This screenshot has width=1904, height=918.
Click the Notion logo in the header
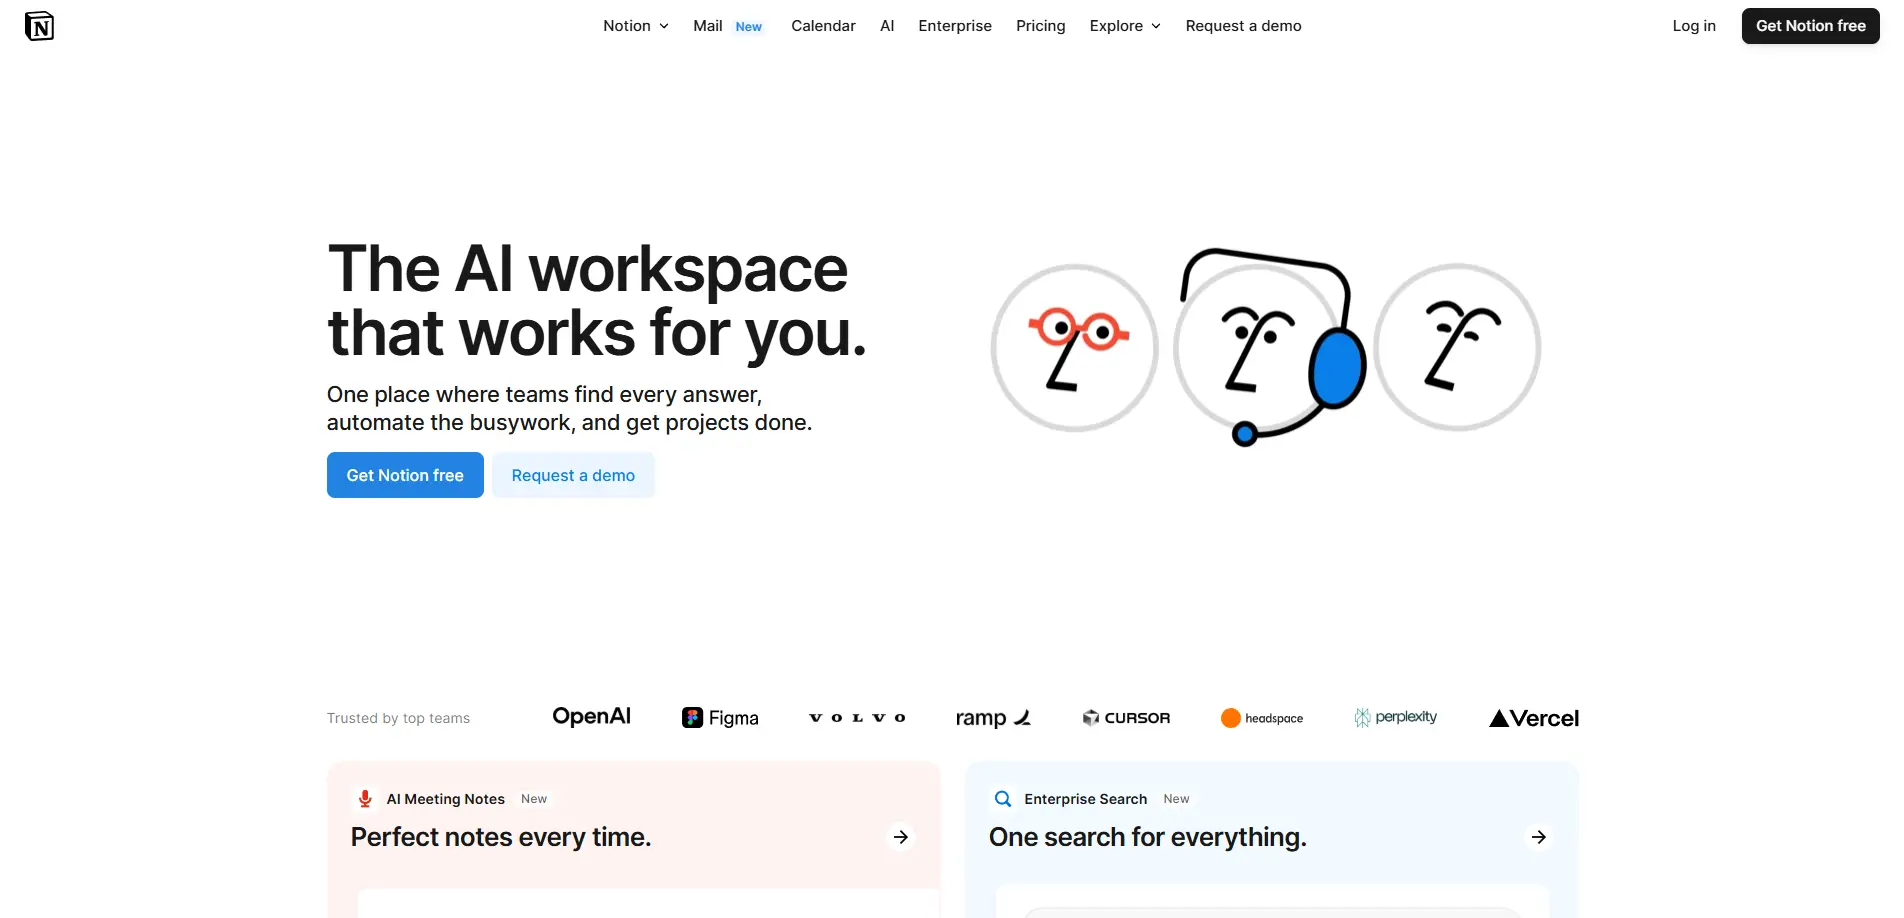[39, 26]
